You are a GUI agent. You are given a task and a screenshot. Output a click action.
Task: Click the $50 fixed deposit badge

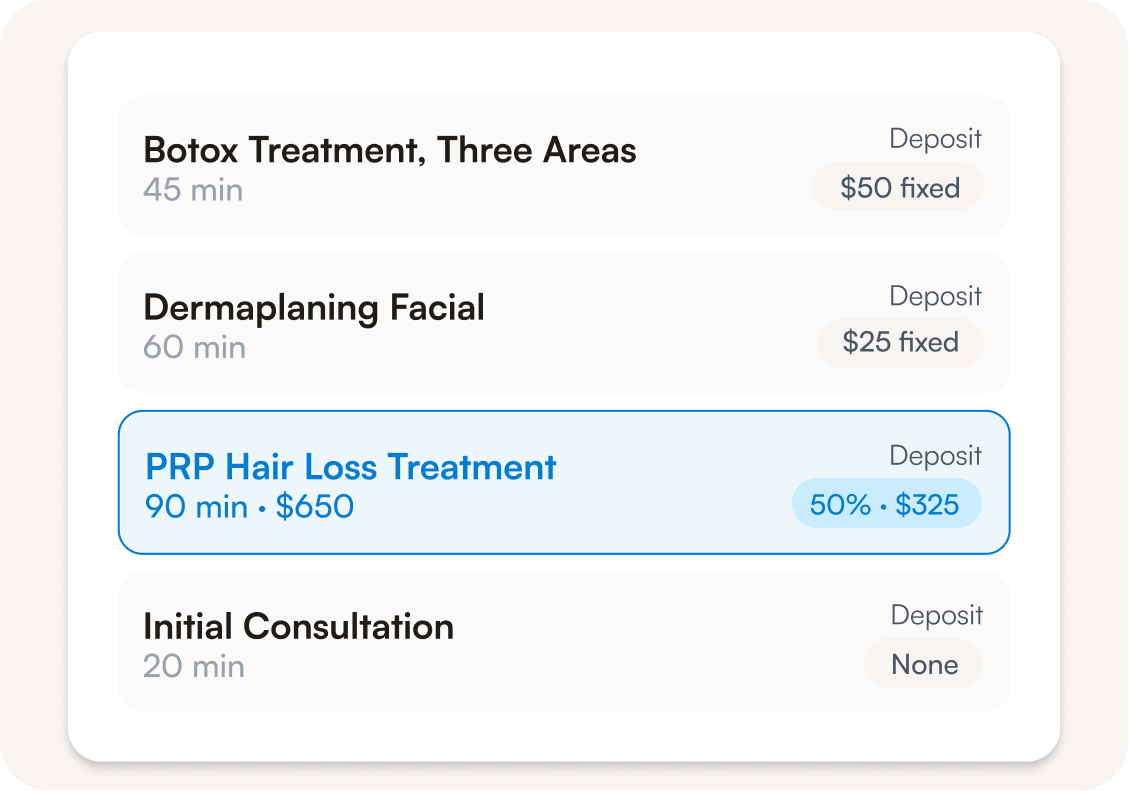coord(898,187)
